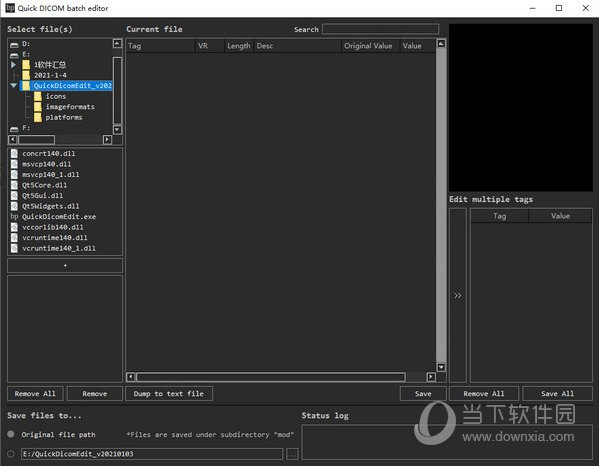
Task: Click the E: drive icon
Action: [14, 55]
